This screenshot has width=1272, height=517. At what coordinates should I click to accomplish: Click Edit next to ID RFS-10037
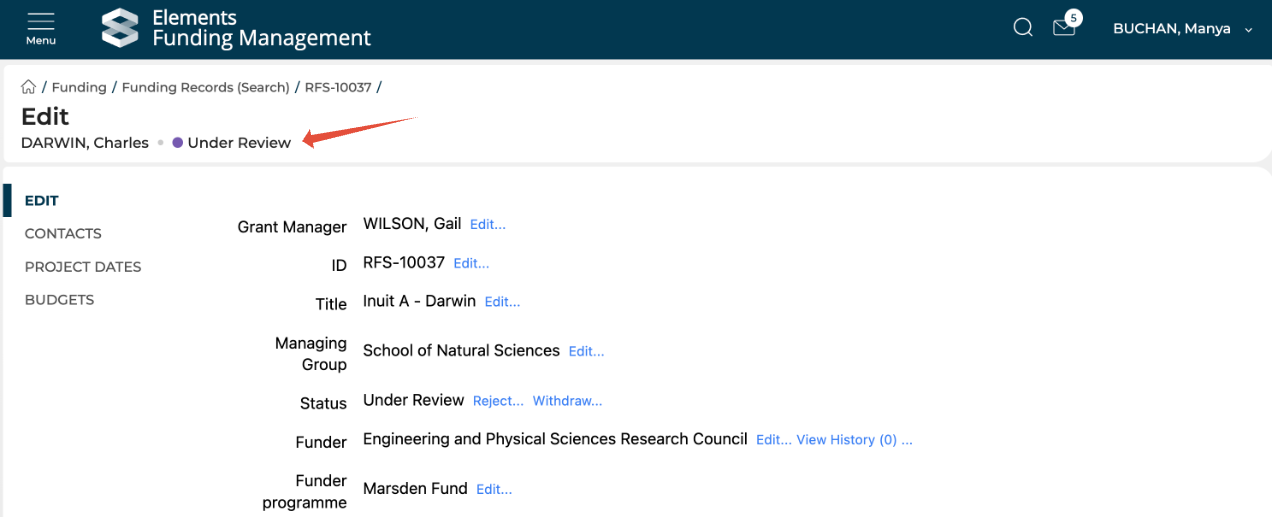click(x=471, y=264)
